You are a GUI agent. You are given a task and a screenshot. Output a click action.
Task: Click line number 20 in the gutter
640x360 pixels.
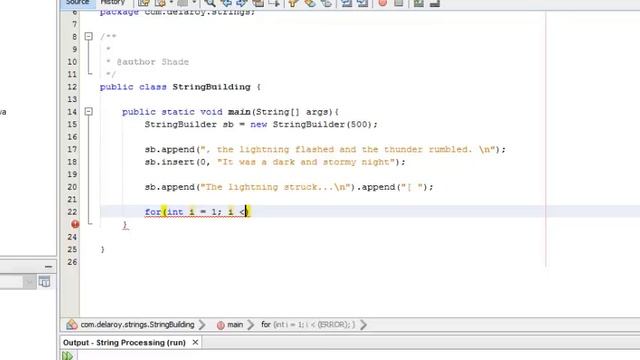72,187
